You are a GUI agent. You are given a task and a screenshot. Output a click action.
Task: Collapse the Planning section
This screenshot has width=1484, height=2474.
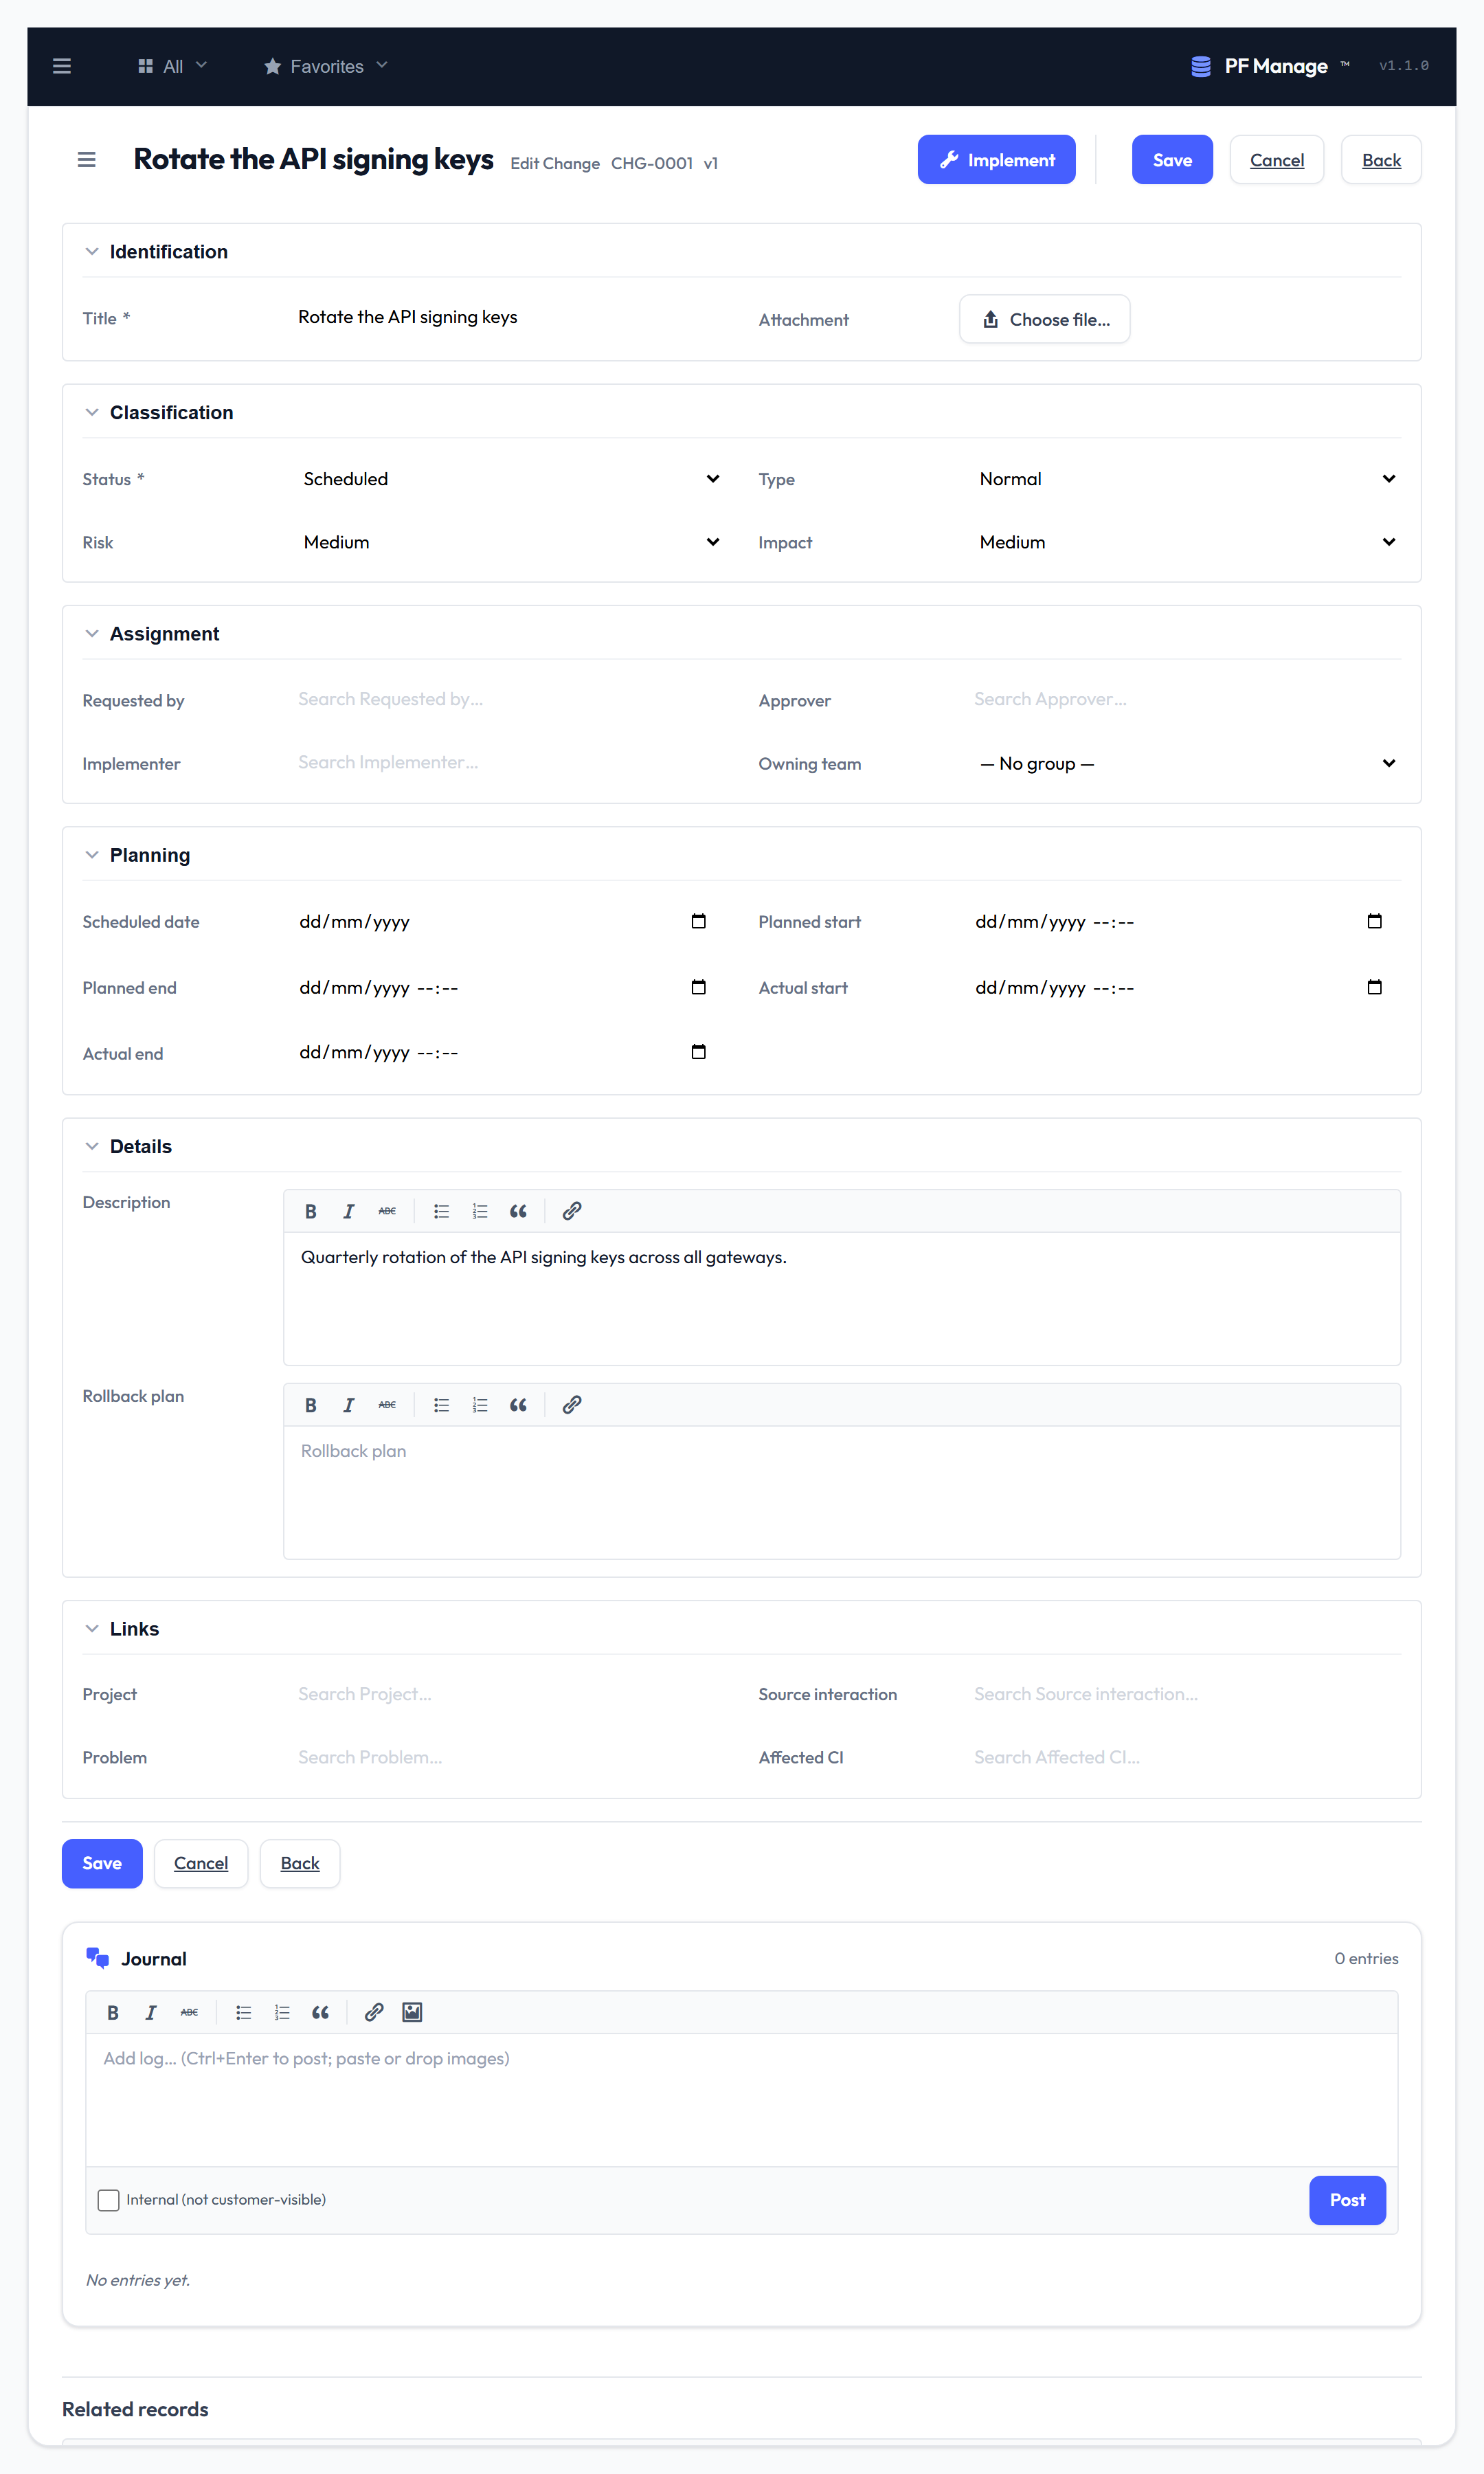(92, 855)
